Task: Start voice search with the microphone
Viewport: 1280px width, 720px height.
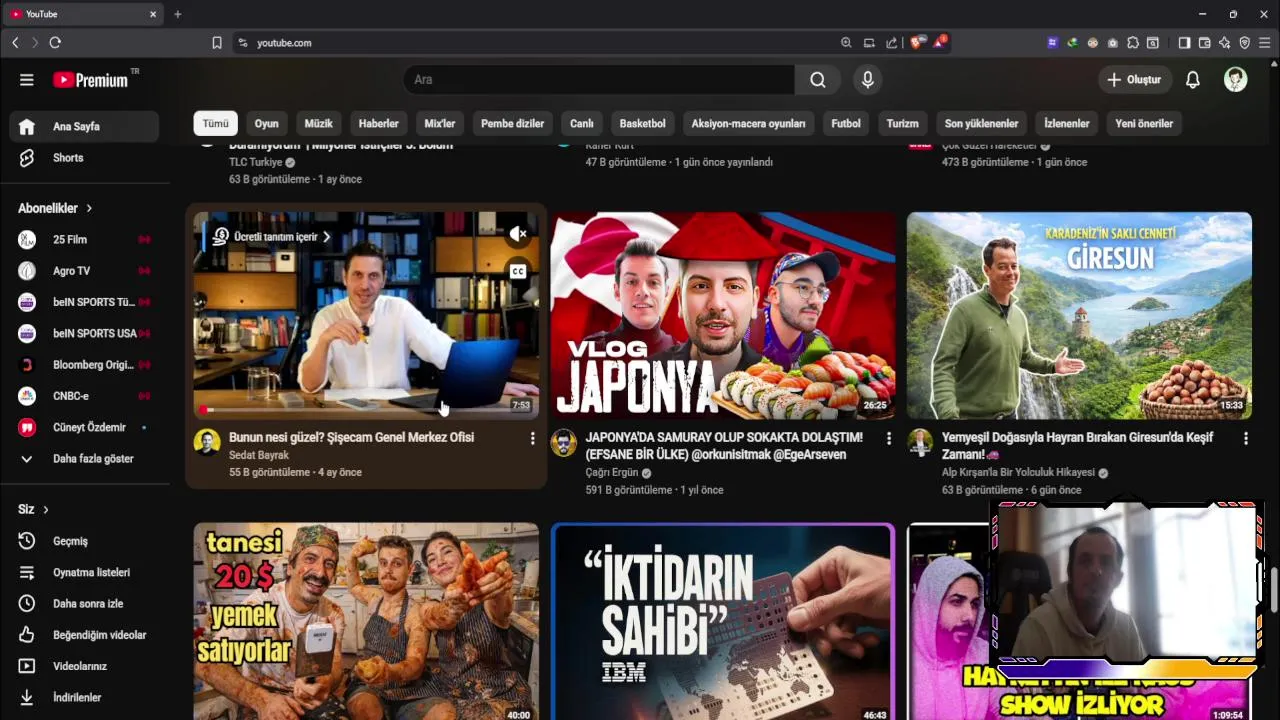Action: click(868, 80)
